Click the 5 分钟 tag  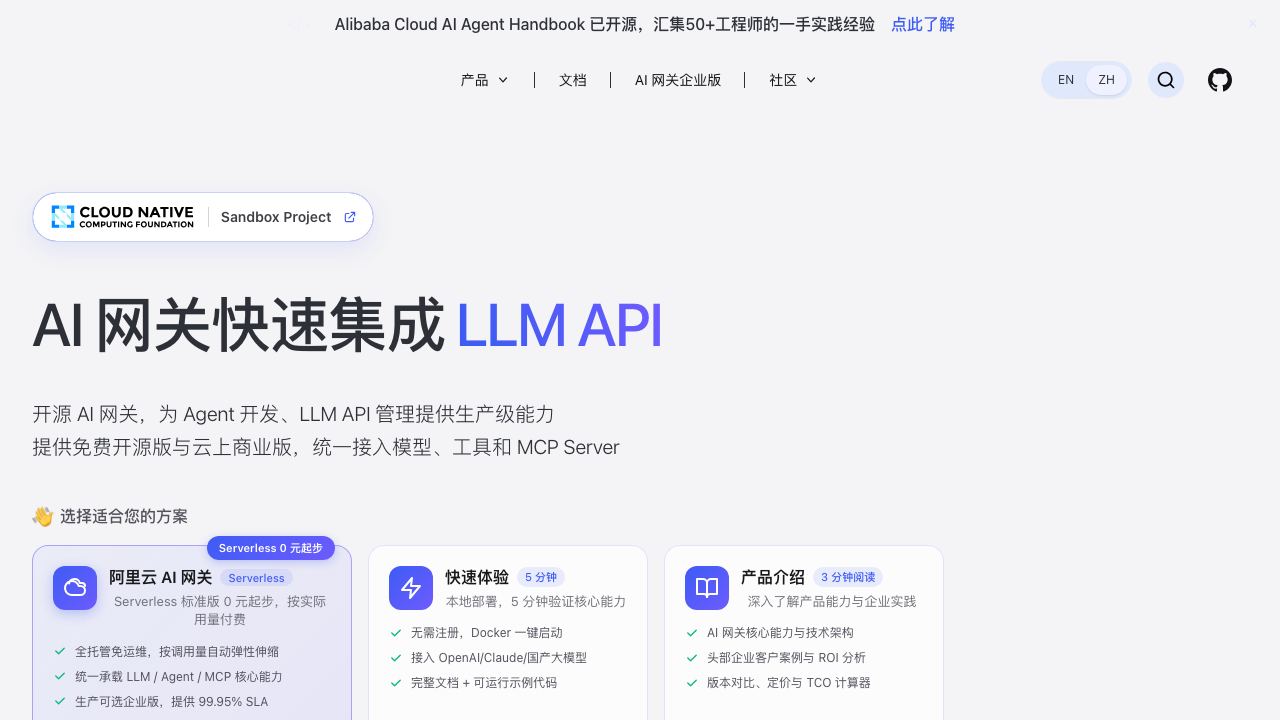[541, 577]
